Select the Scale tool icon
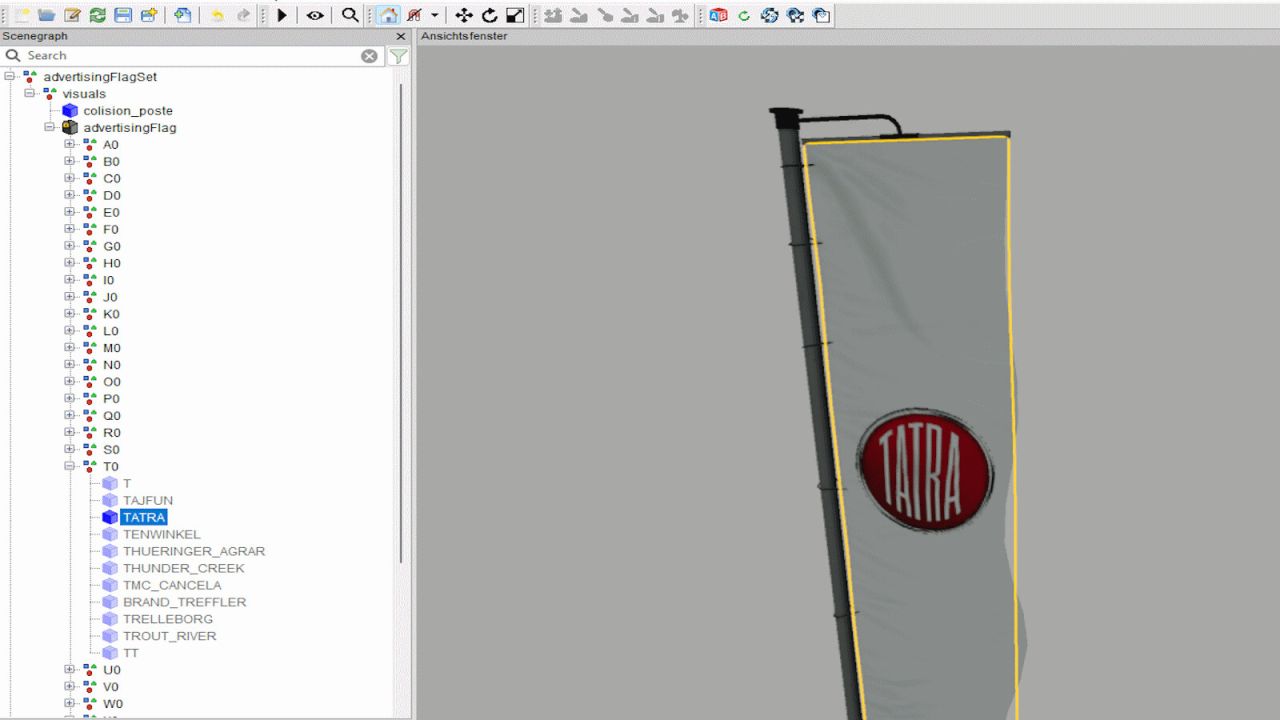This screenshot has height=720, width=1280. (x=515, y=15)
